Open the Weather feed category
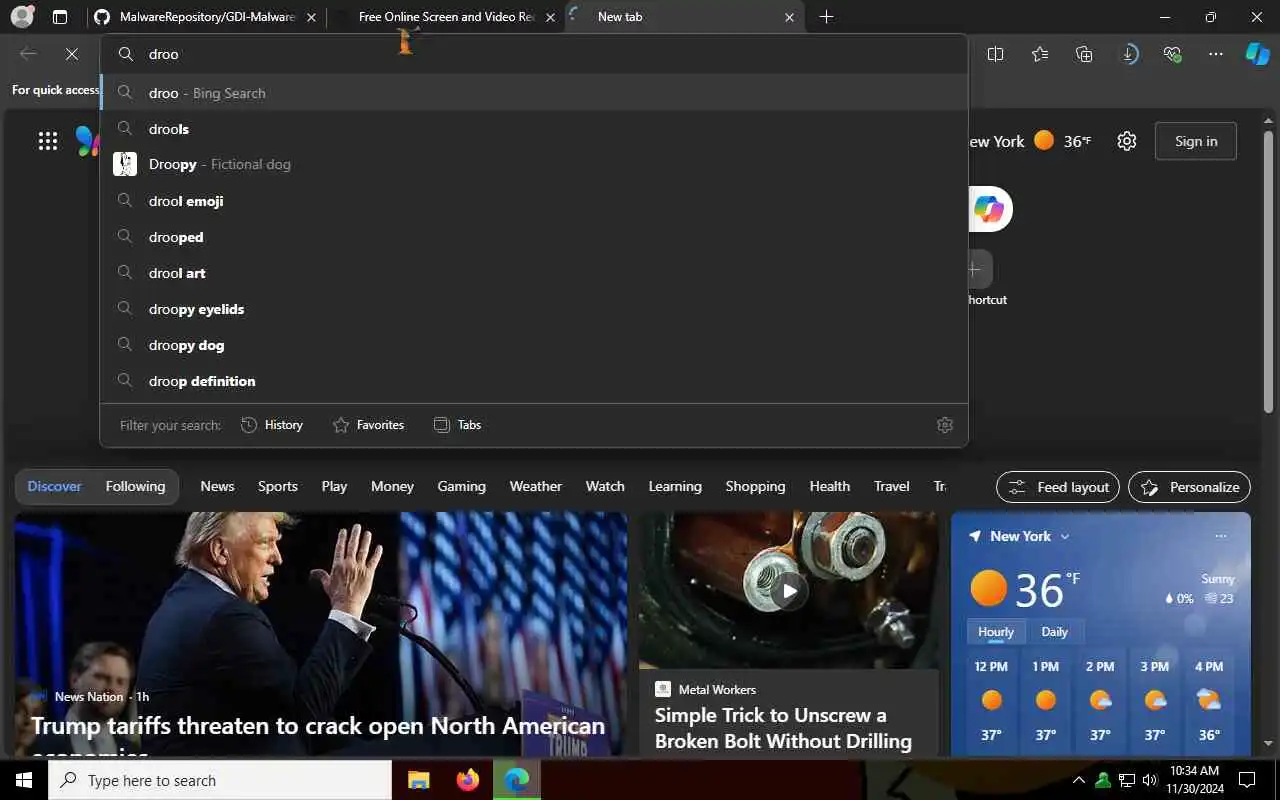1280x800 pixels. pyautogui.click(x=536, y=486)
